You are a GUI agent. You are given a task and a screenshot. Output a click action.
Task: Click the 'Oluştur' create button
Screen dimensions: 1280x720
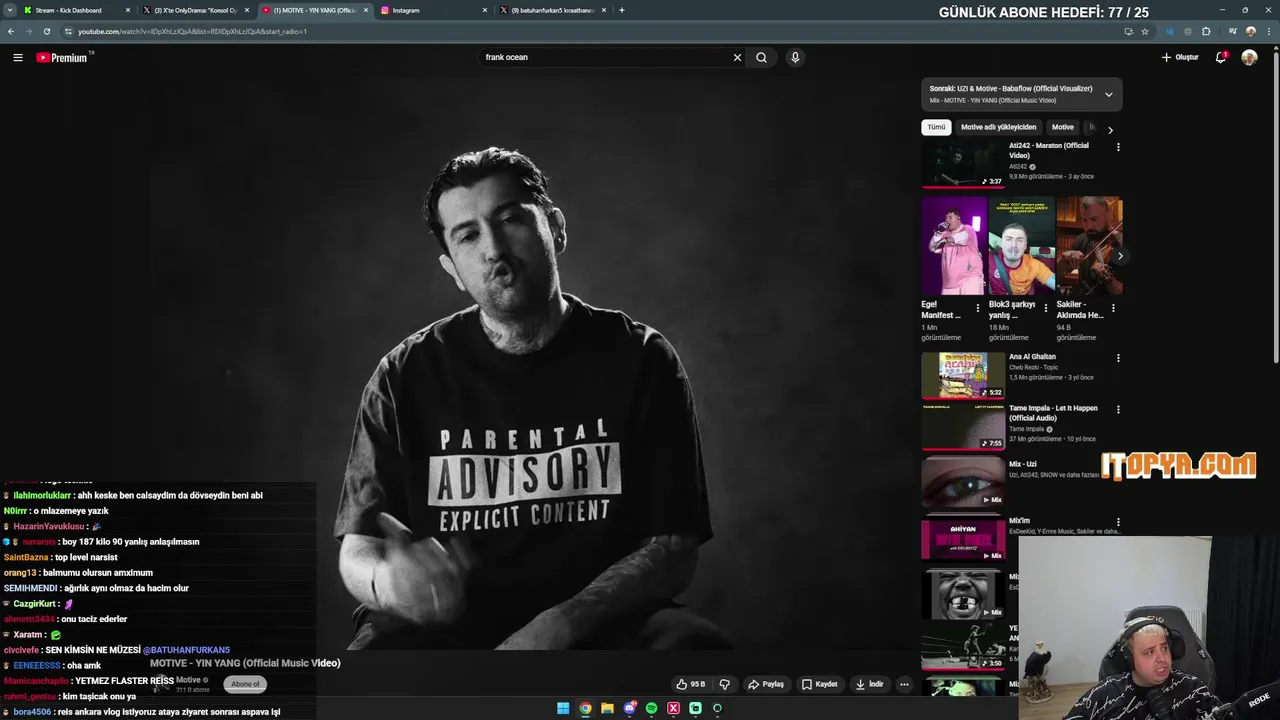coord(1180,57)
